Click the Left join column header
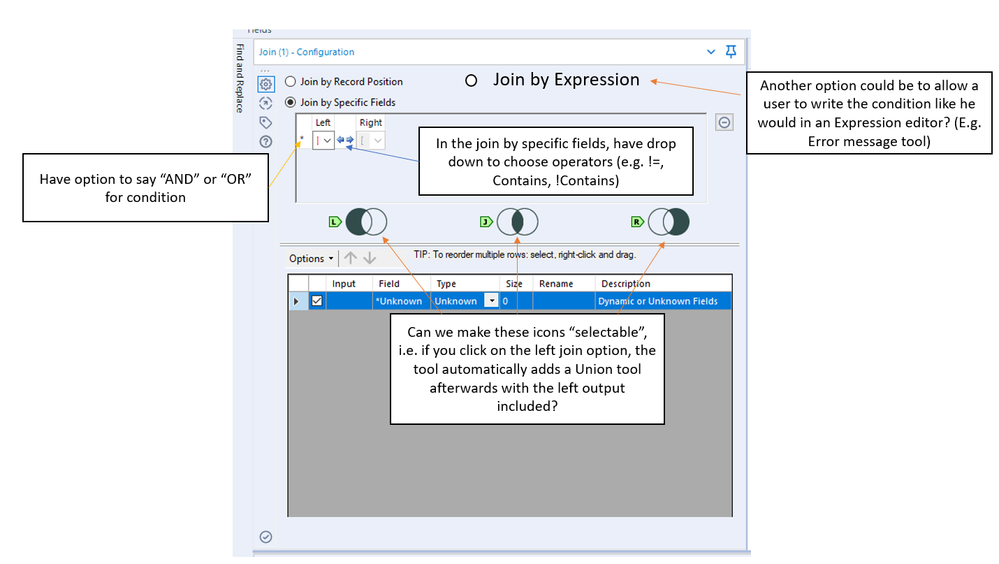Screen dimensions: 999x564 click(x=323, y=122)
